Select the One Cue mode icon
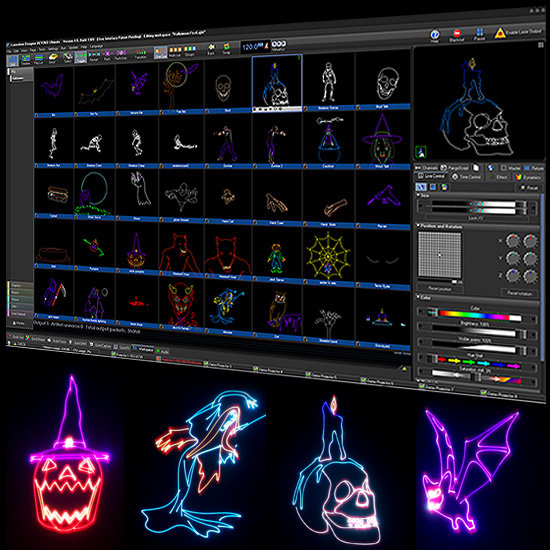The height and width of the screenshot is (550, 550). [x=161, y=53]
